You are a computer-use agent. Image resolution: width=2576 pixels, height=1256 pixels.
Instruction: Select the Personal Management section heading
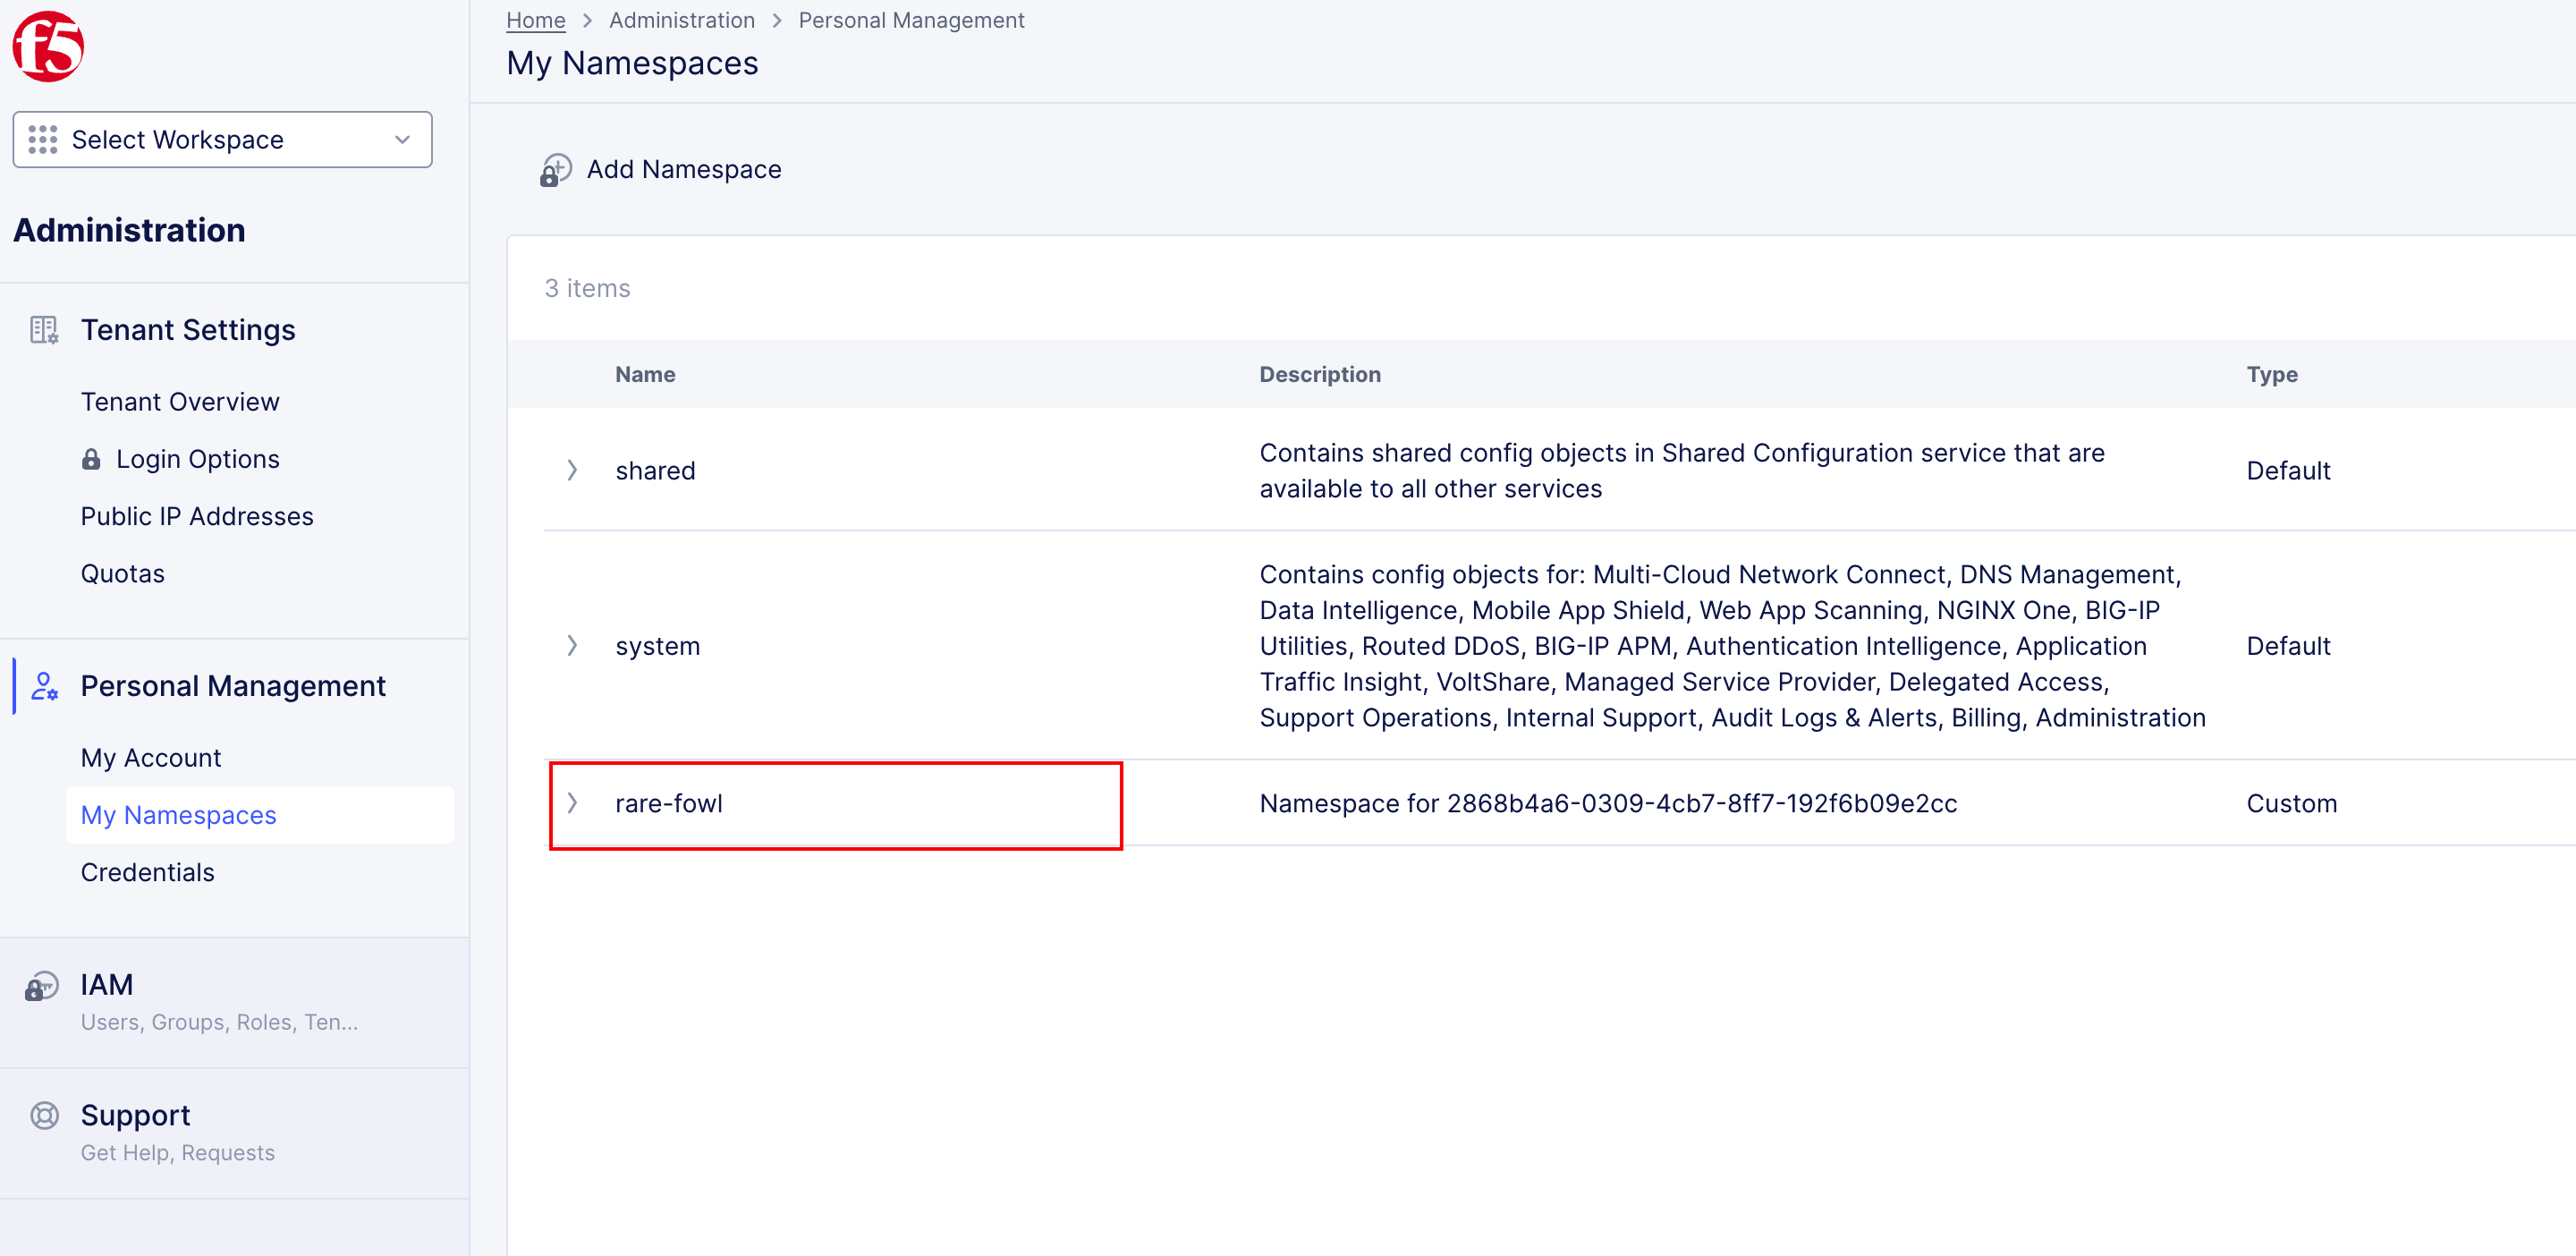233,686
